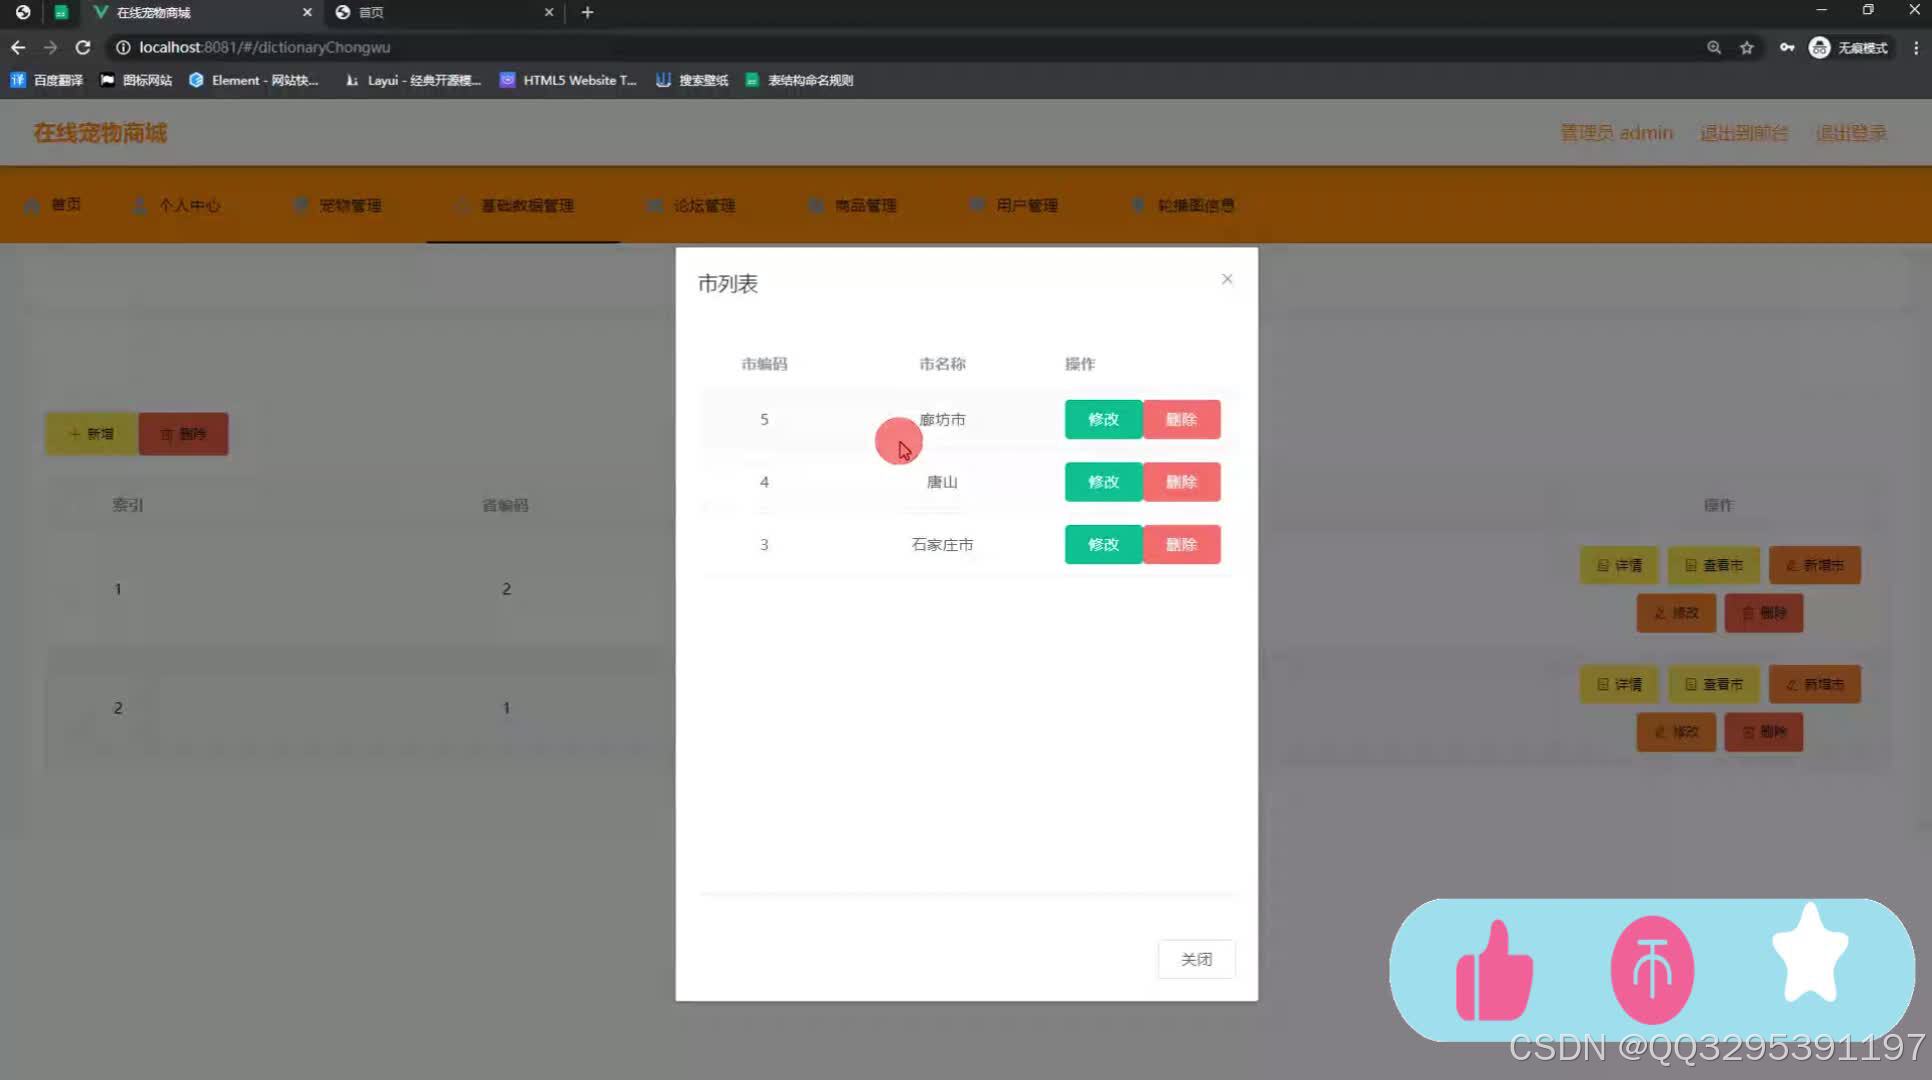Screen dimensions: 1932x1080
Task: Open the 首页 menu item
Action: coord(54,205)
